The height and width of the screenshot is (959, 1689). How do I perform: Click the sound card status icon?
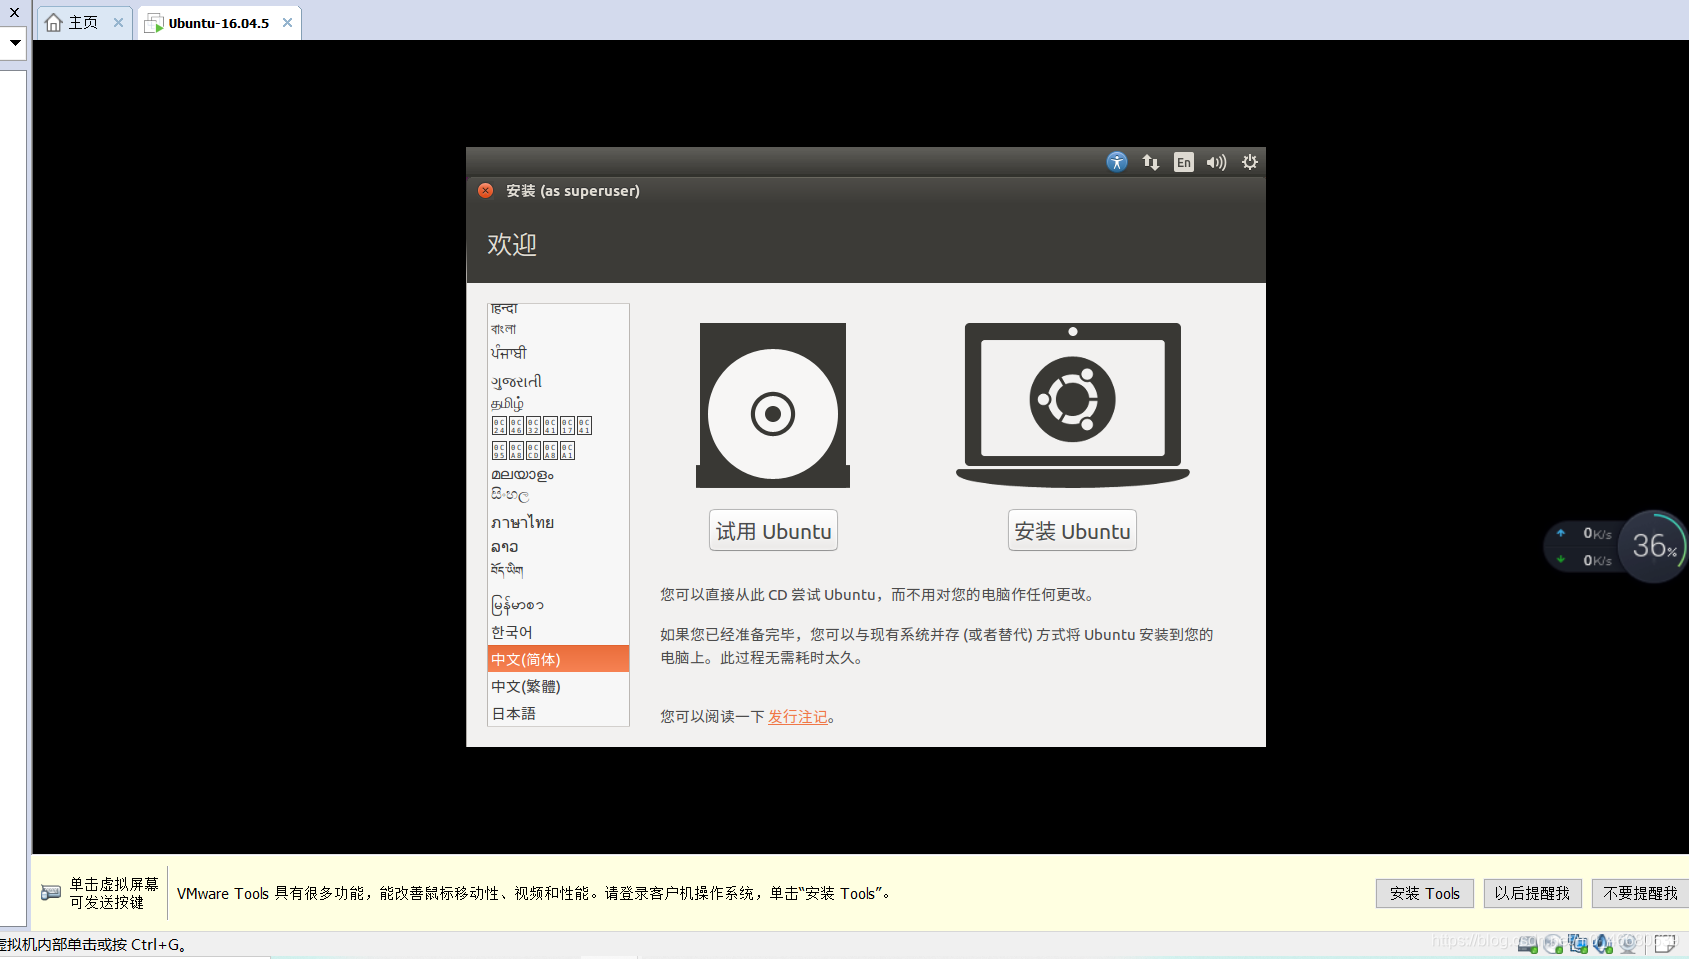tap(1603, 943)
